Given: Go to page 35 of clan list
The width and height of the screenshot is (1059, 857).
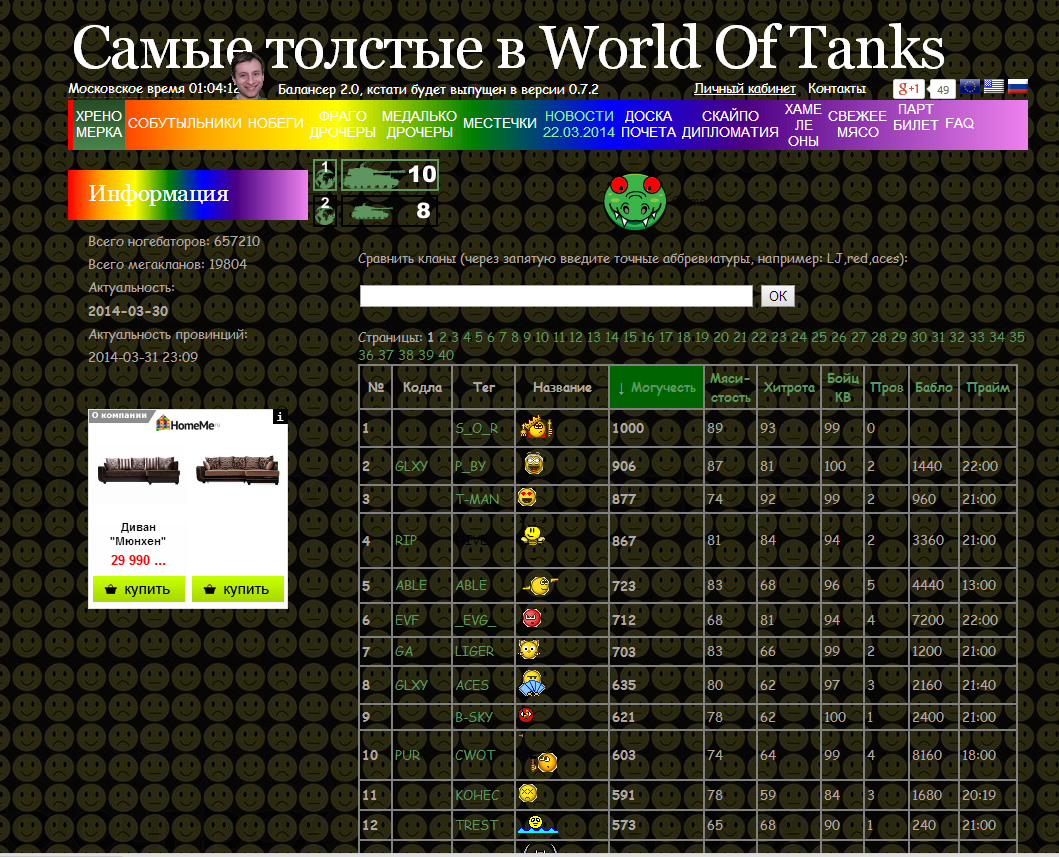Looking at the screenshot, I should click(1017, 337).
